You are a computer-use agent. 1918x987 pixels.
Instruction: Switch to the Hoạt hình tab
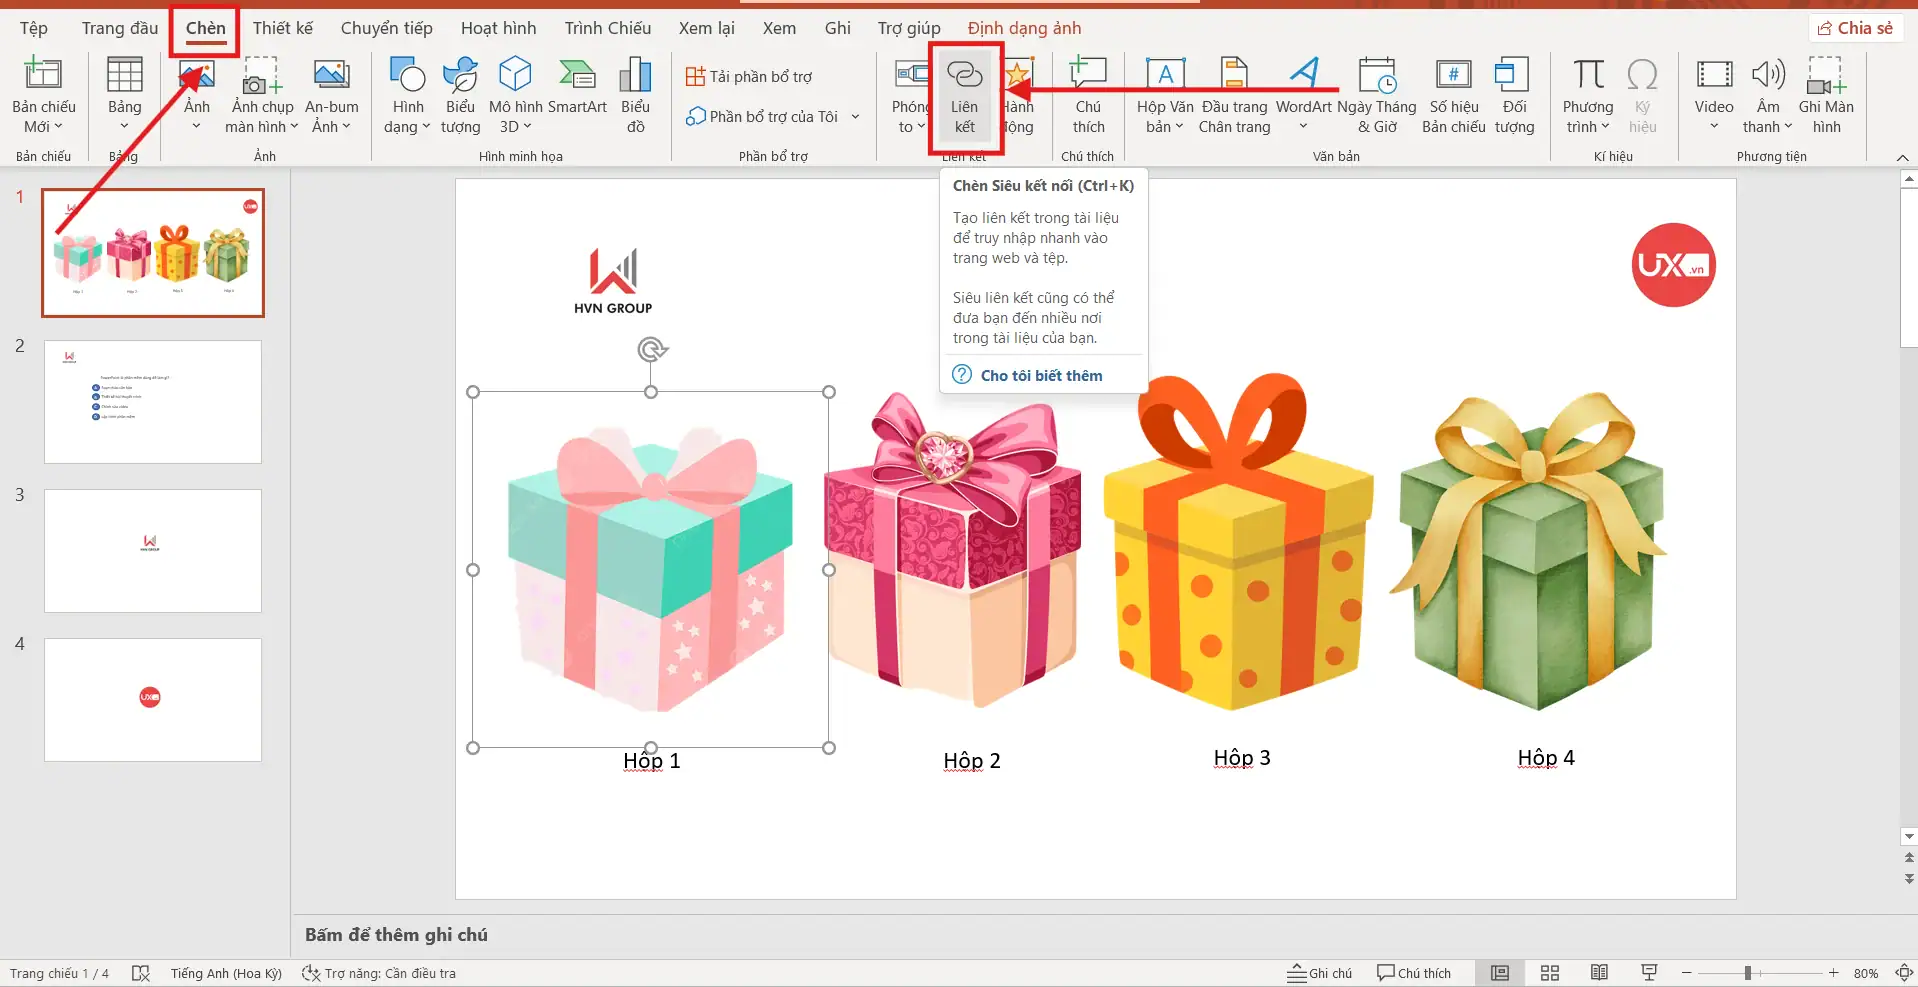pos(498,28)
